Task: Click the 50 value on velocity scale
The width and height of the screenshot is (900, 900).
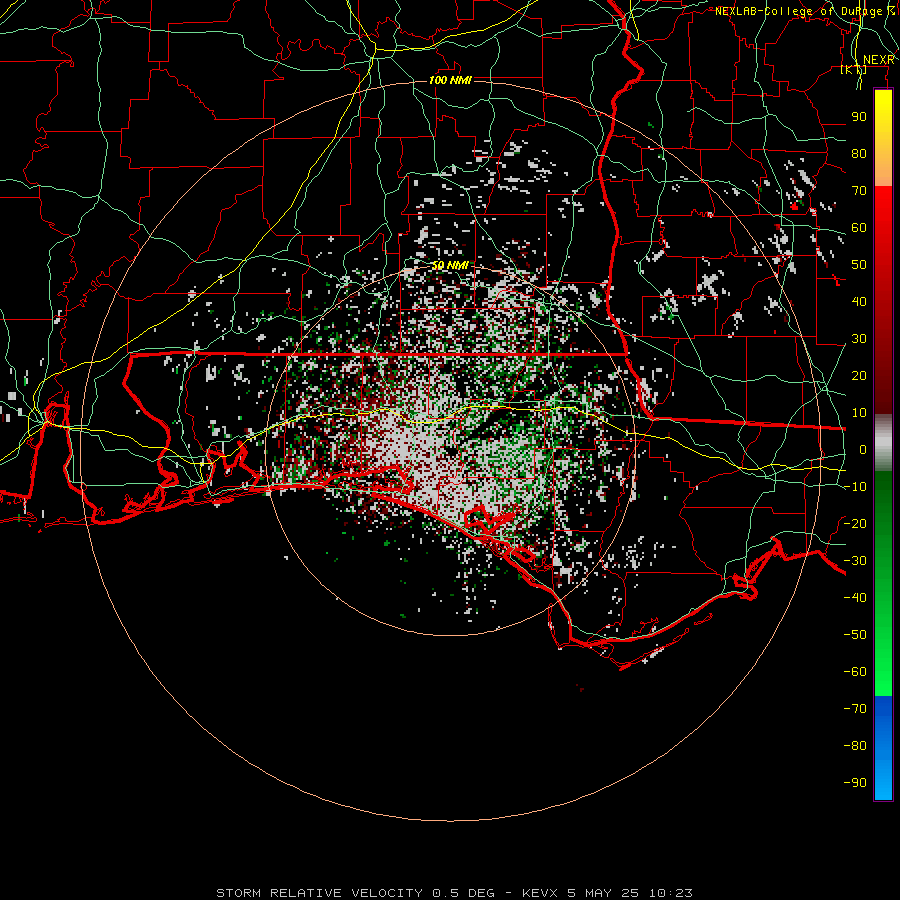Action: tap(859, 265)
